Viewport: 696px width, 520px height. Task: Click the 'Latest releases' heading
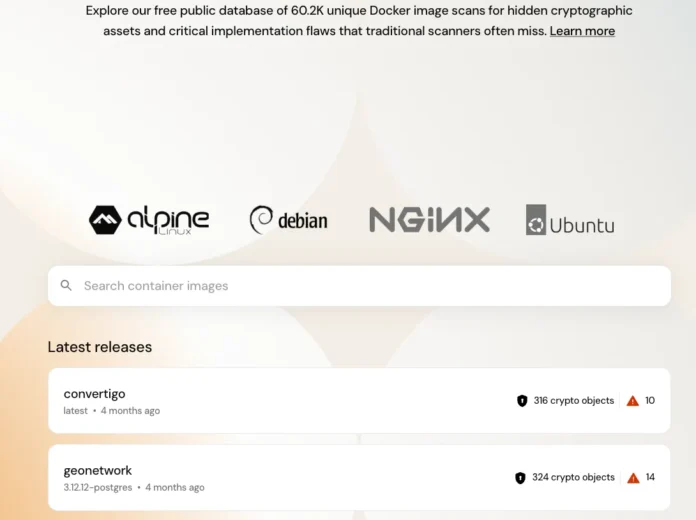tap(100, 347)
